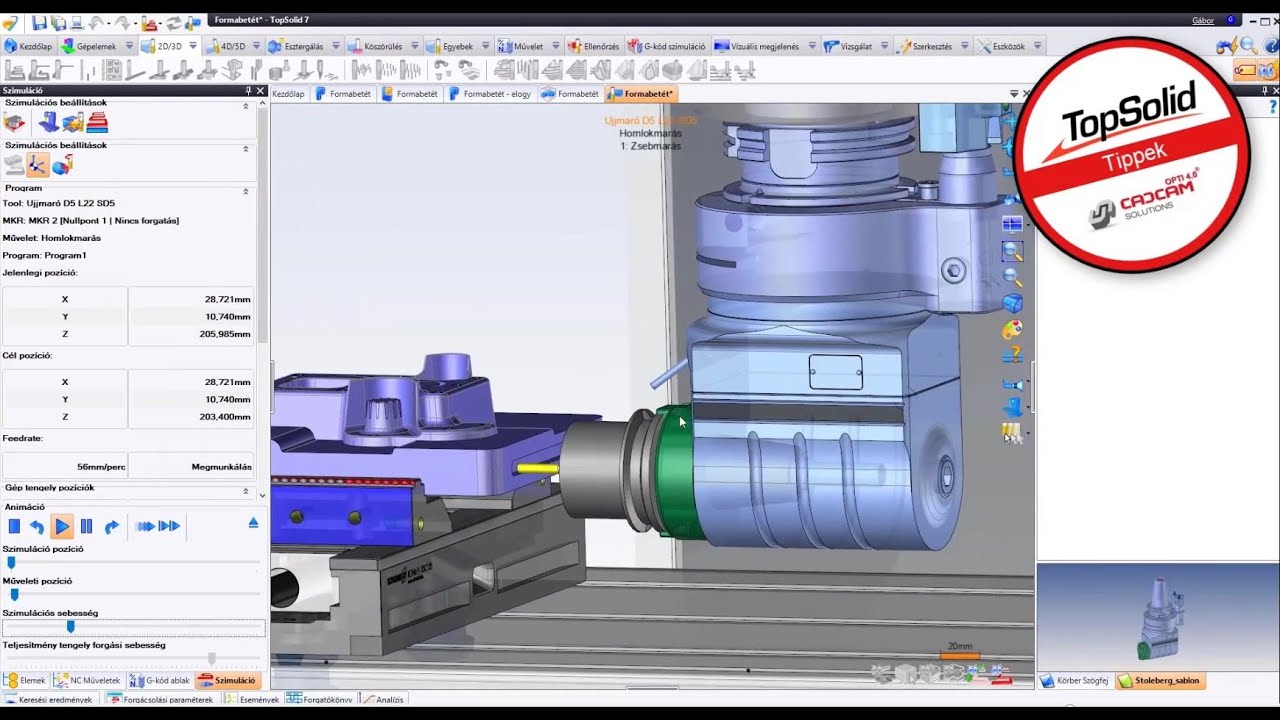Select the Stoleberg_sablon tab at bottom right
This screenshot has width=1280, height=720.
coord(1160,681)
